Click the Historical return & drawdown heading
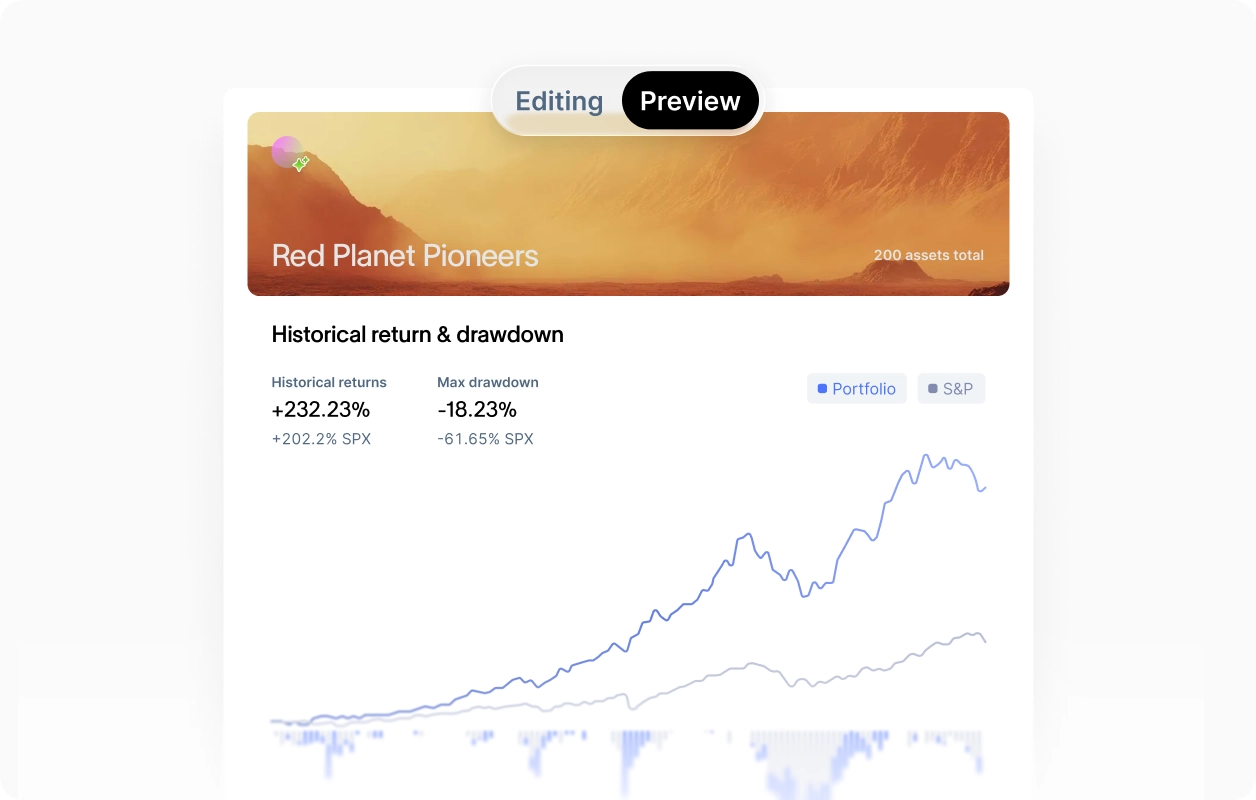 (417, 335)
